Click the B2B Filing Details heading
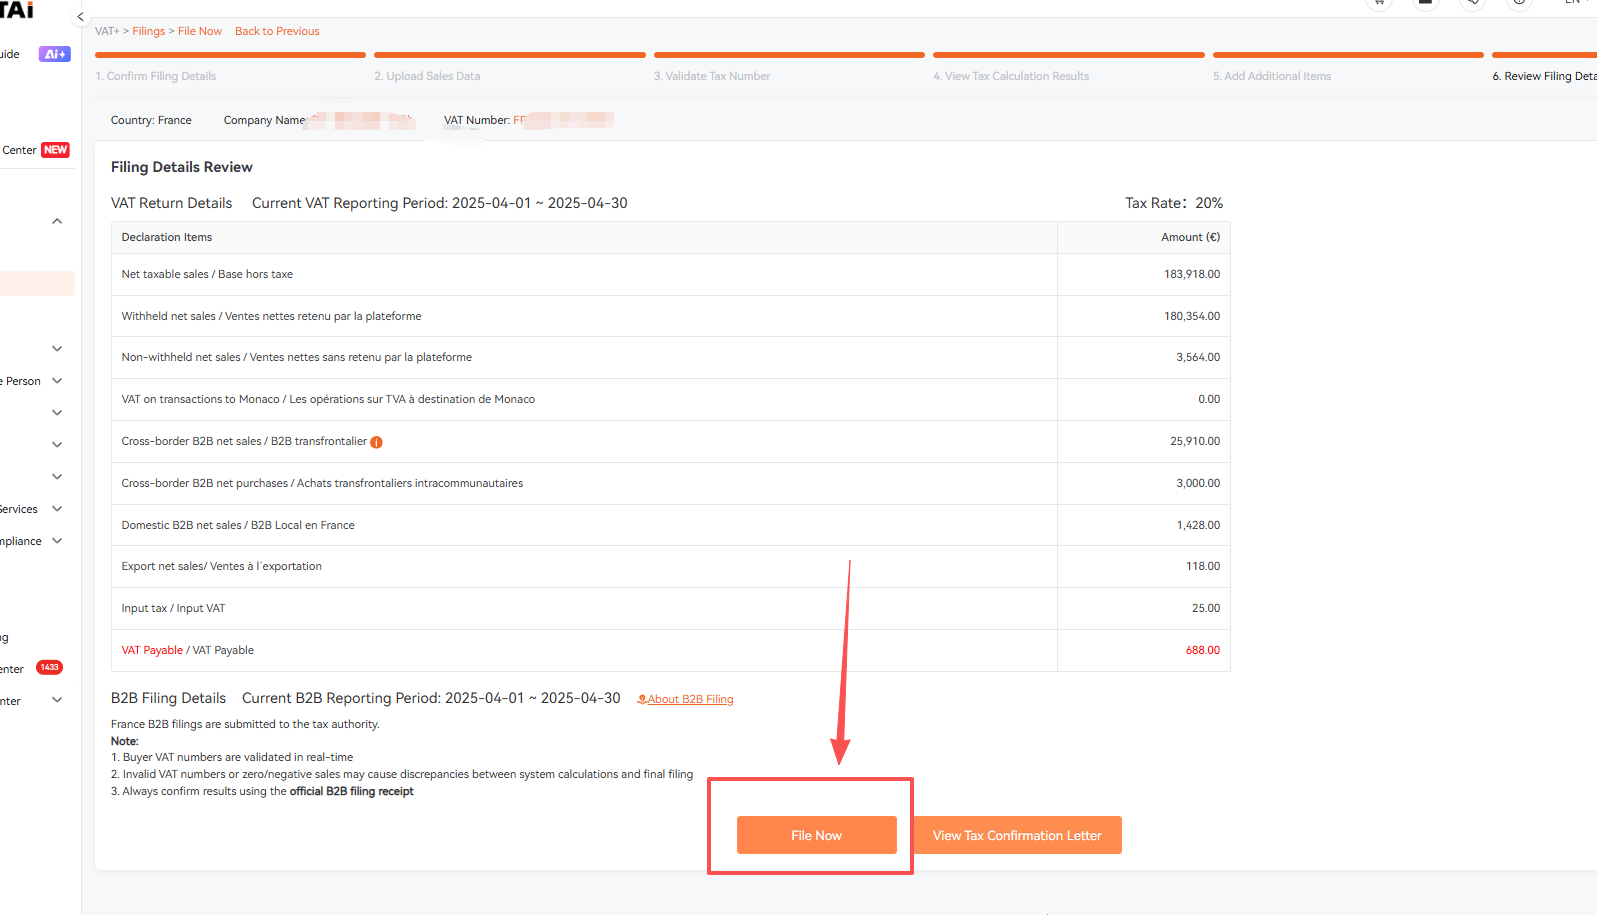Image resolution: width=1597 pixels, height=915 pixels. [x=168, y=698]
